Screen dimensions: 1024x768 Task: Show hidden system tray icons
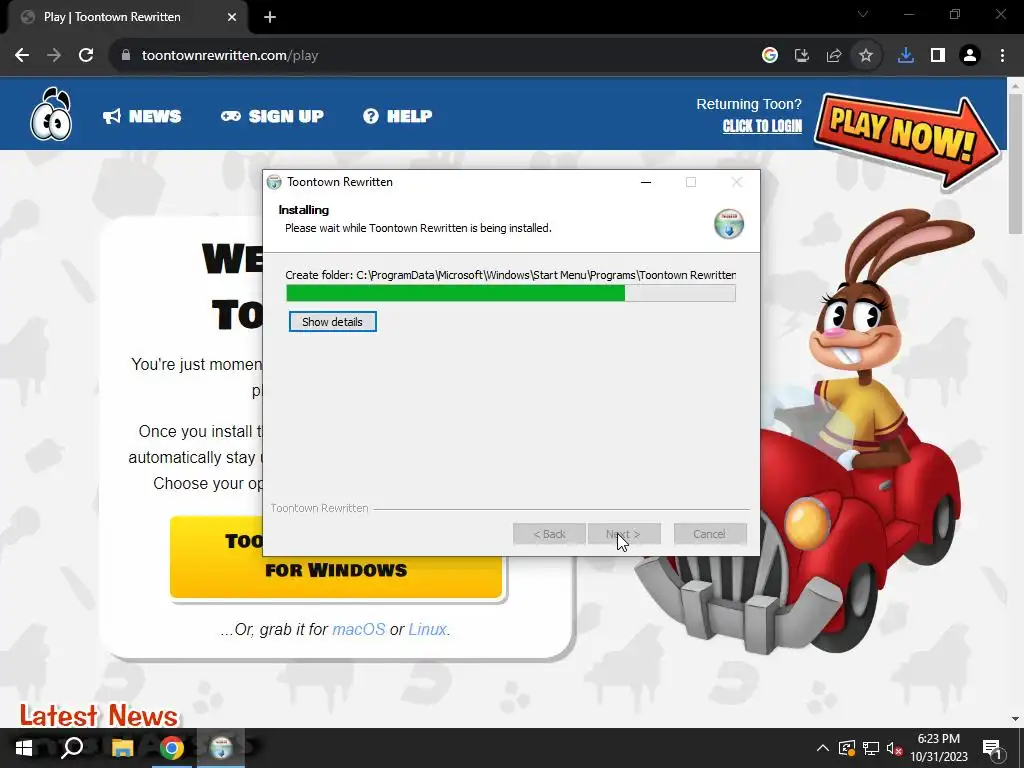pyautogui.click(x=823, y=748)
